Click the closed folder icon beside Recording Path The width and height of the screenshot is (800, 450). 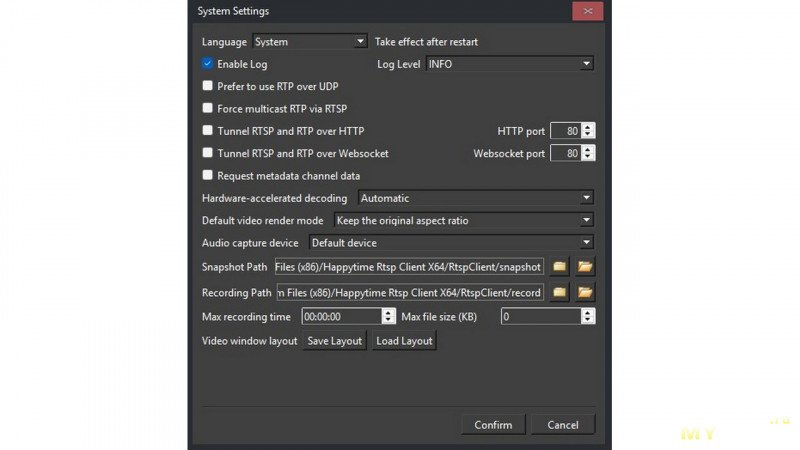(x=560, y=293)
